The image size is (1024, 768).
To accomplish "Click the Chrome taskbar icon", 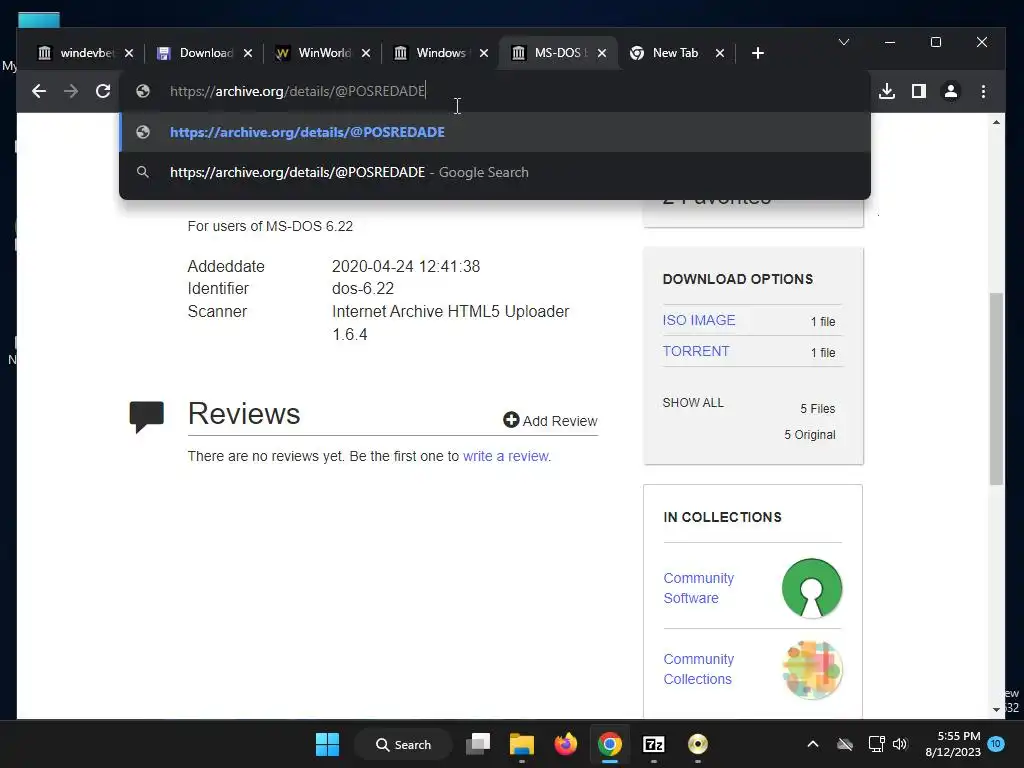I will click(609, 744).
